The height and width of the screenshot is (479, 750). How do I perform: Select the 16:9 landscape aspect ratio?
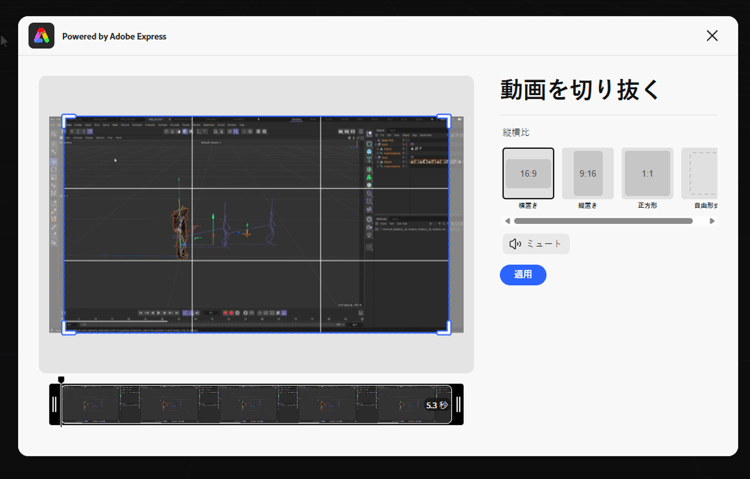[528, 173]
